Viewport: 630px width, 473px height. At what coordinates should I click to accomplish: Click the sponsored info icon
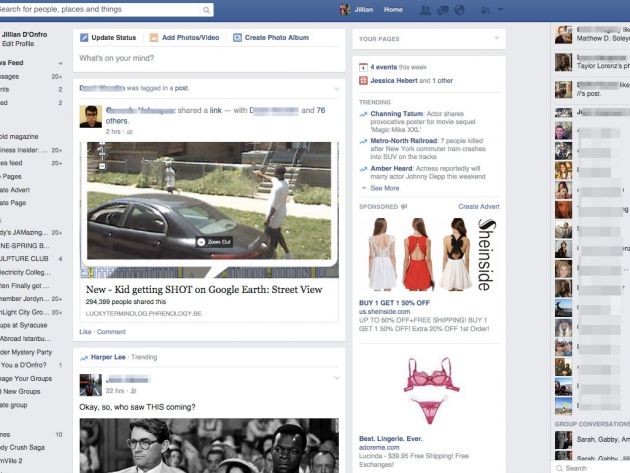[x=404, y=207]
